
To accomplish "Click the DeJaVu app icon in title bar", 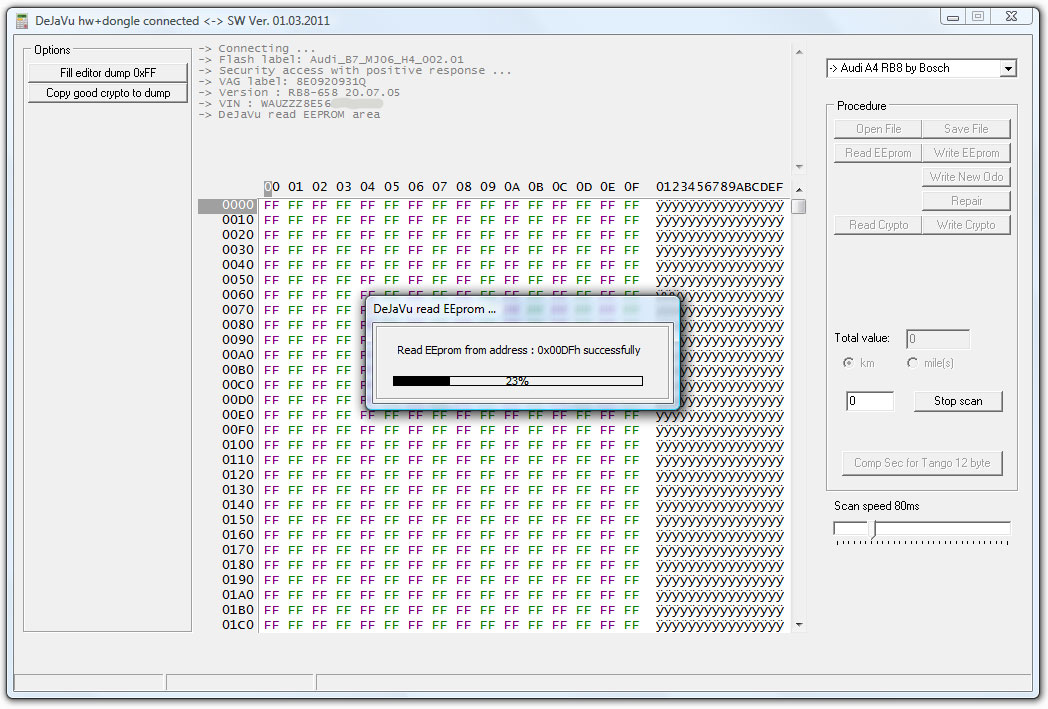I will (x=21, y=21).
